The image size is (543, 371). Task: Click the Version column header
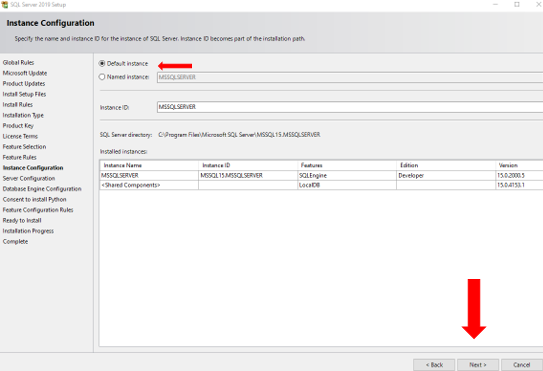tap(519, 165)
